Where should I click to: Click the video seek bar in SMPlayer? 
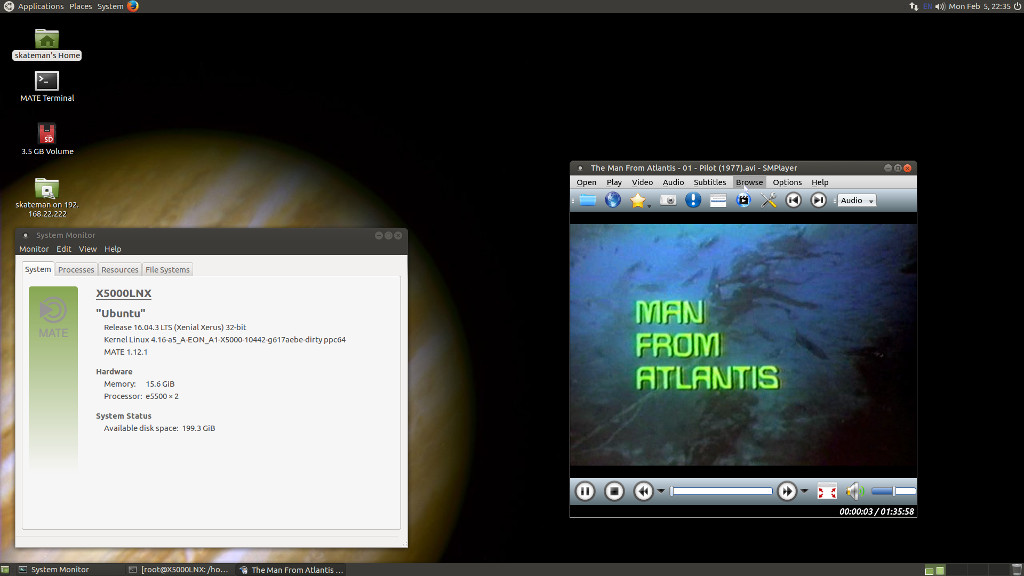point(722,491)
